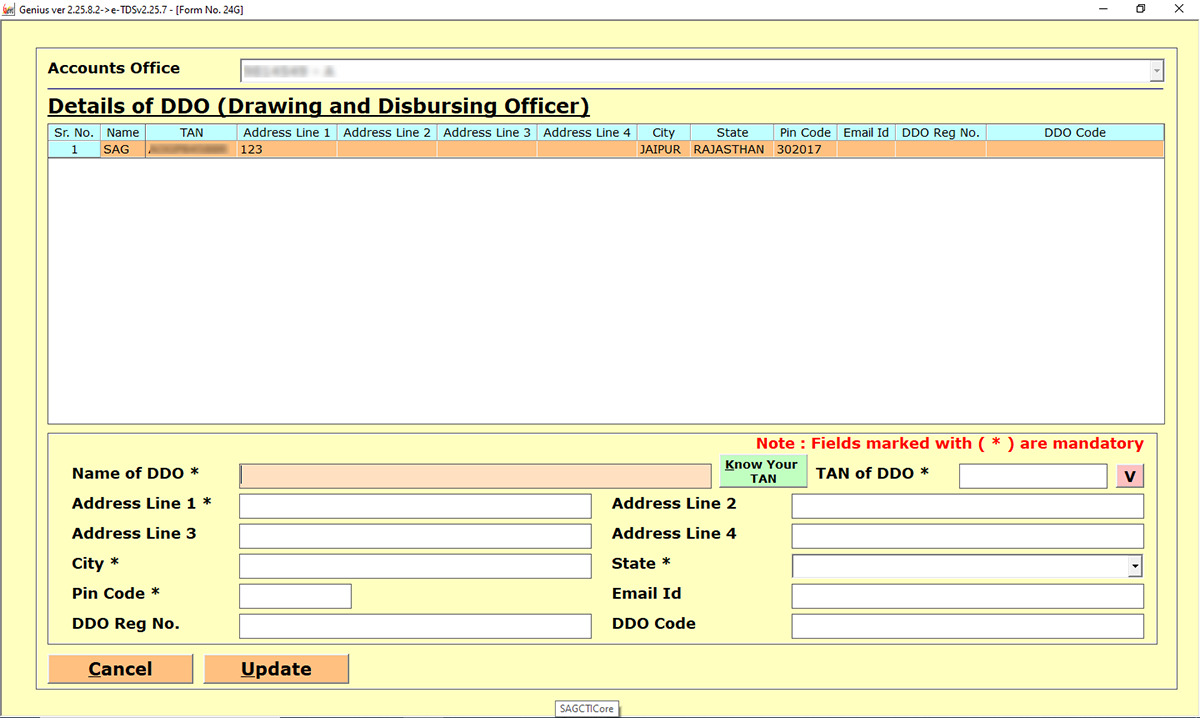Image resolution: width=1200 pixels, height=718 pixels.
Task: Click the Cancel button
Action: click(120, 669)
